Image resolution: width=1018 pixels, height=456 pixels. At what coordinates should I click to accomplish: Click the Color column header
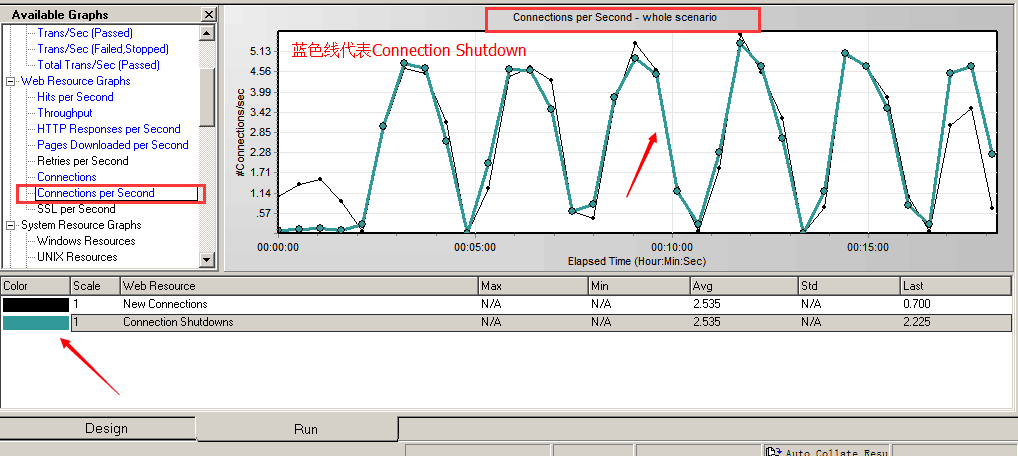36,286
